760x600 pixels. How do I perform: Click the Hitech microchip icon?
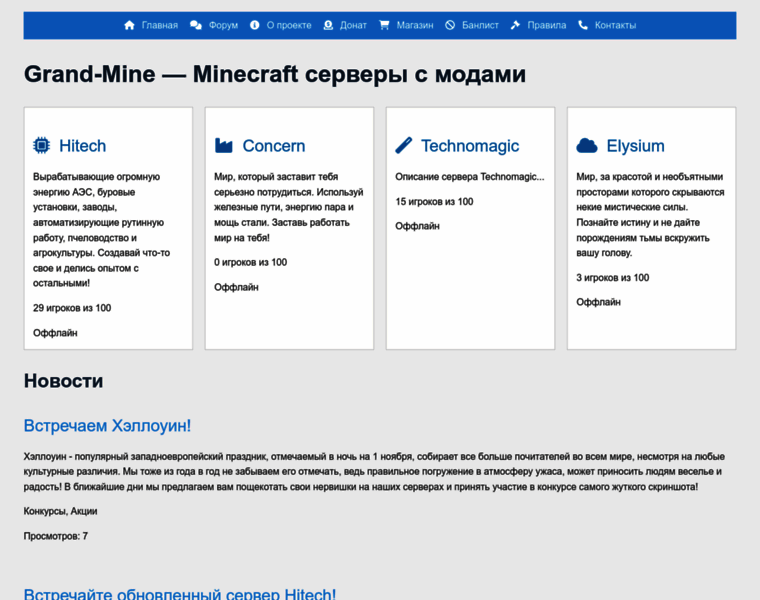[42, 145]
